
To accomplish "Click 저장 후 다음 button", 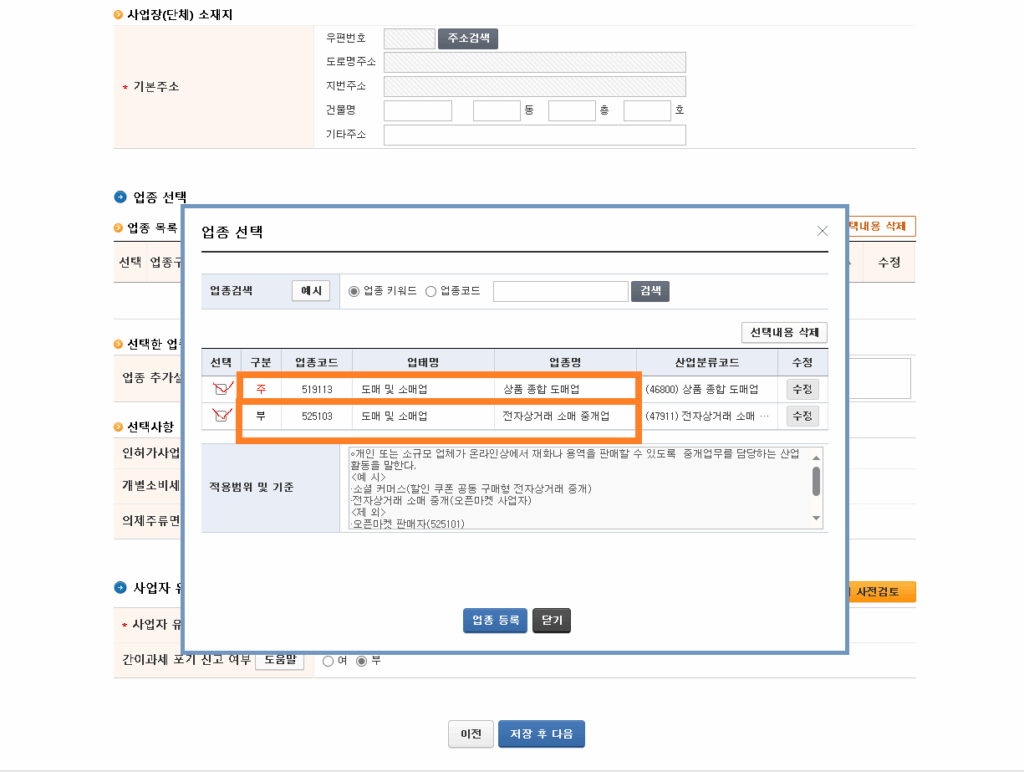I will (541, 734).
